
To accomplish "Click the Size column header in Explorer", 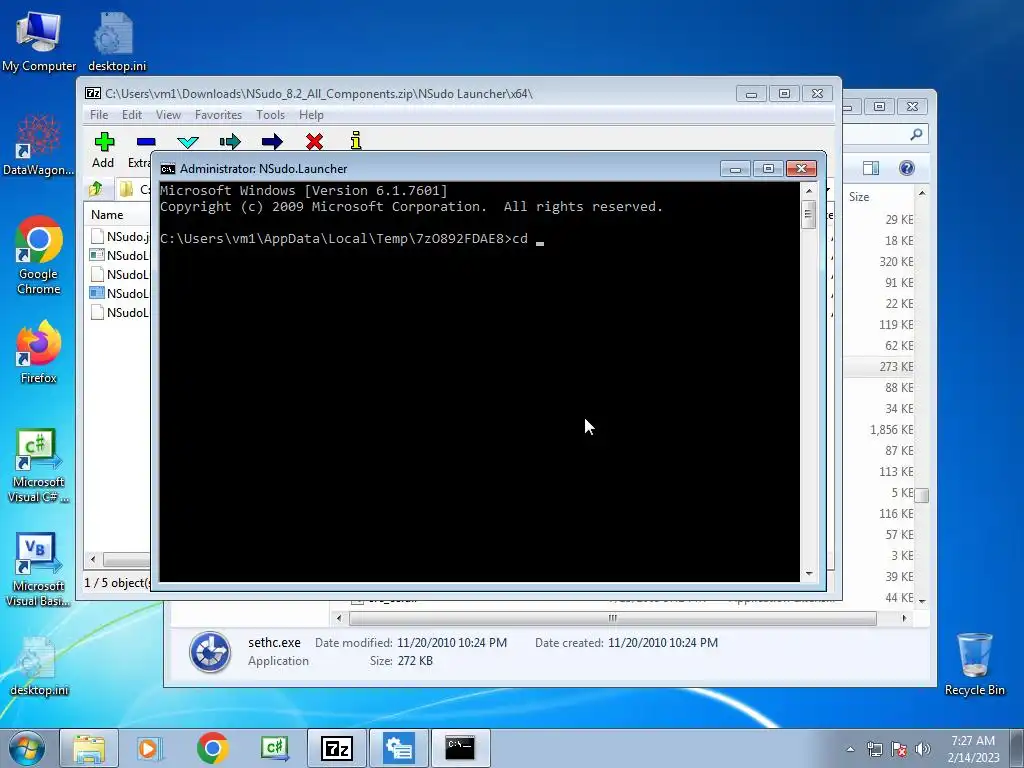I will tap(859, 197).
